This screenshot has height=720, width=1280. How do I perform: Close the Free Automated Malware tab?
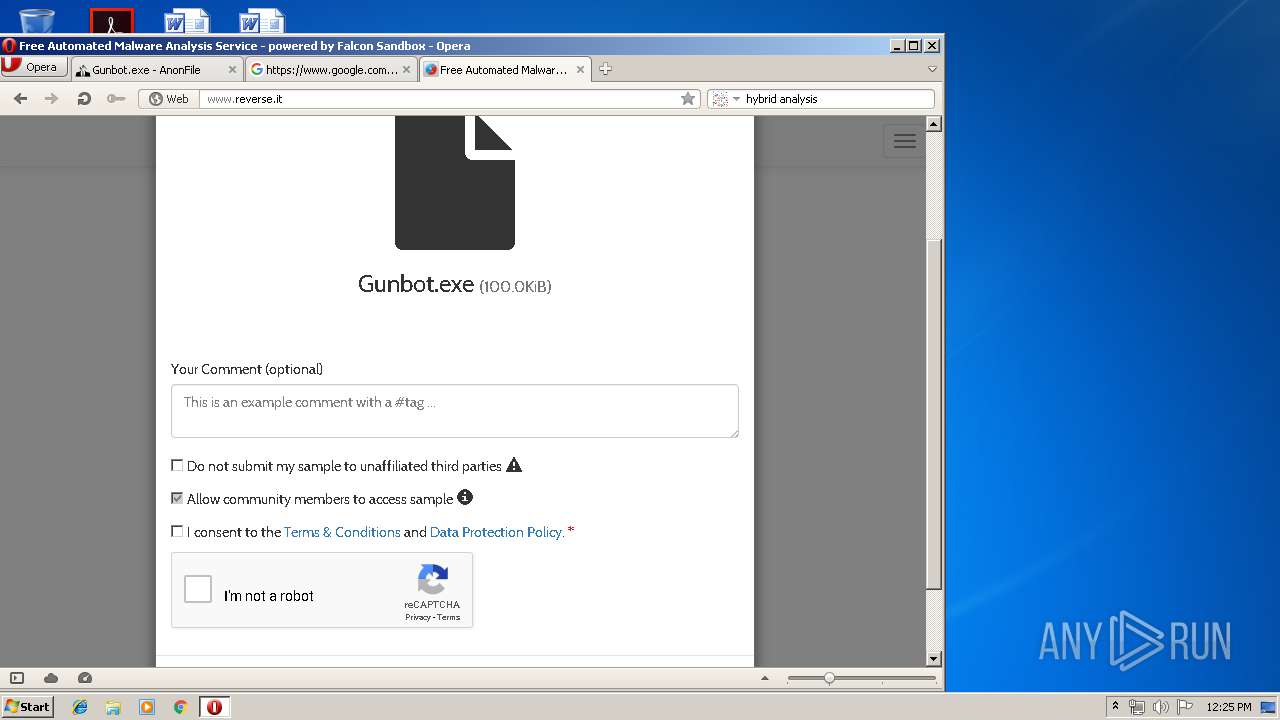click(580, 70)
